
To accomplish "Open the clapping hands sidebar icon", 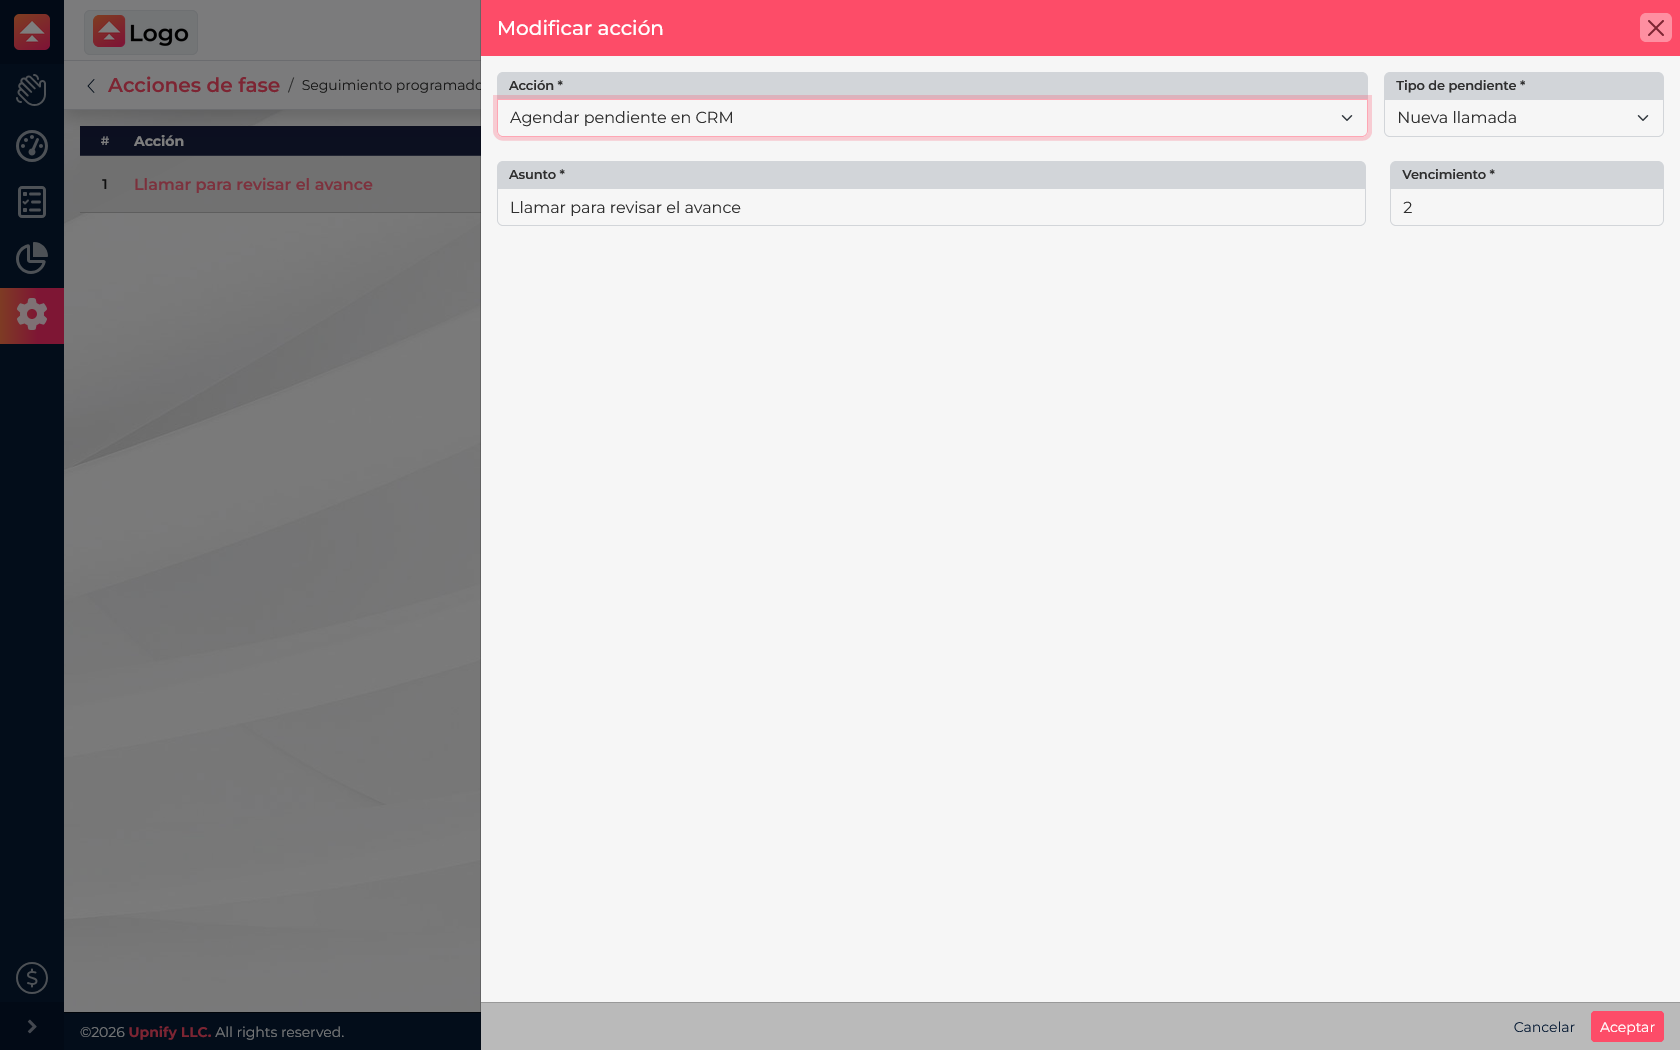I will point(32,90).
